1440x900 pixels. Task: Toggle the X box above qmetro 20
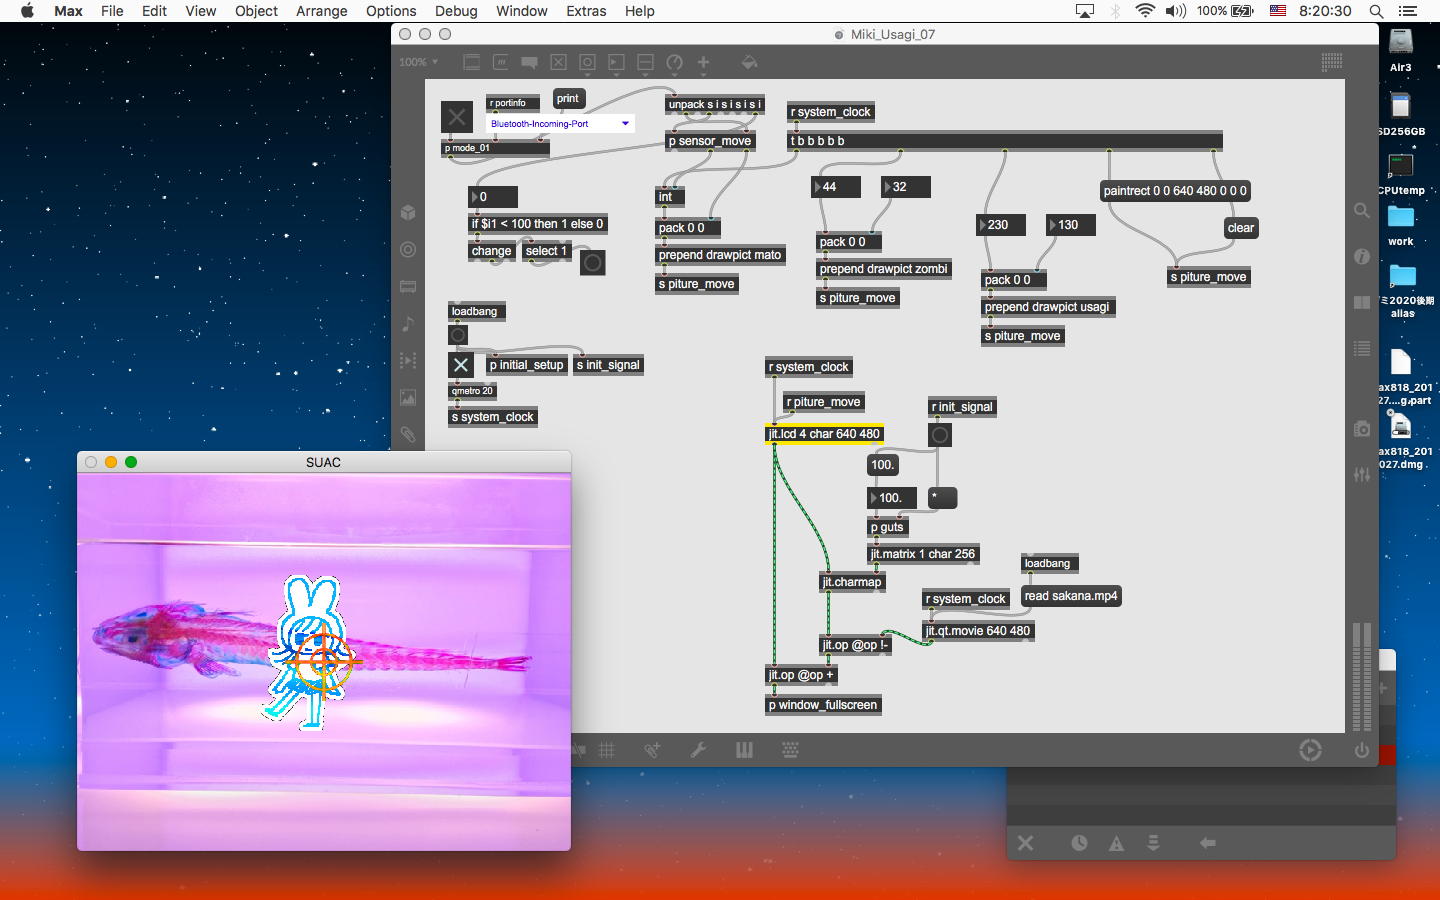point(460,365)
